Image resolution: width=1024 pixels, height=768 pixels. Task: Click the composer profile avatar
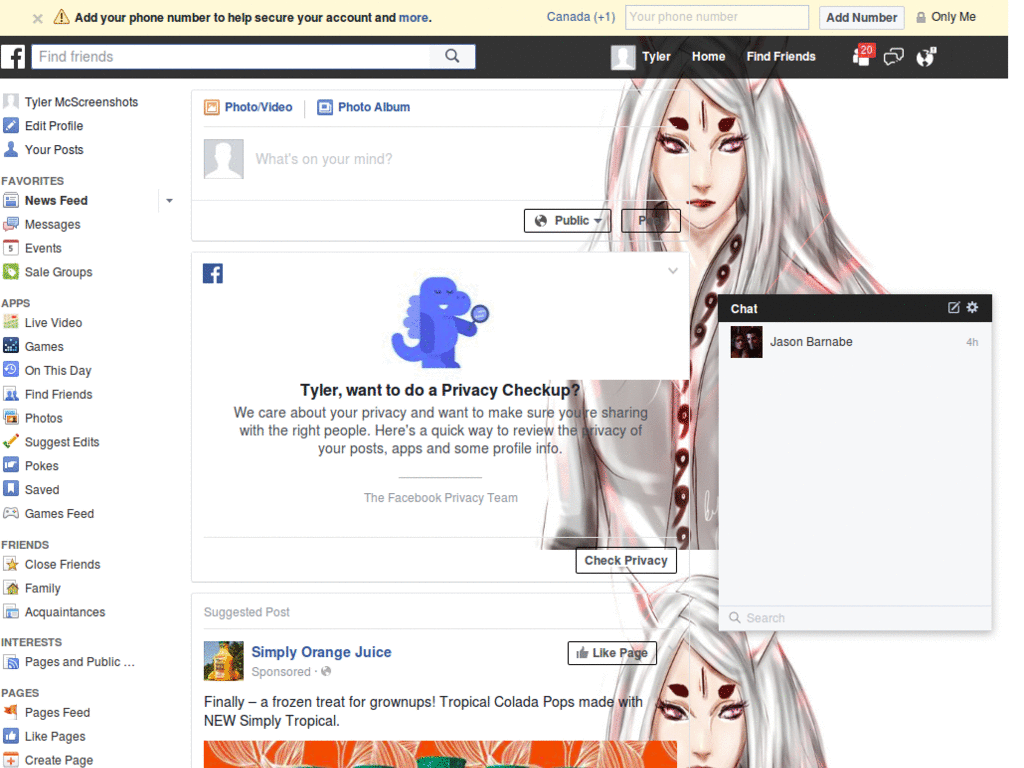click(x=223, y=159)
